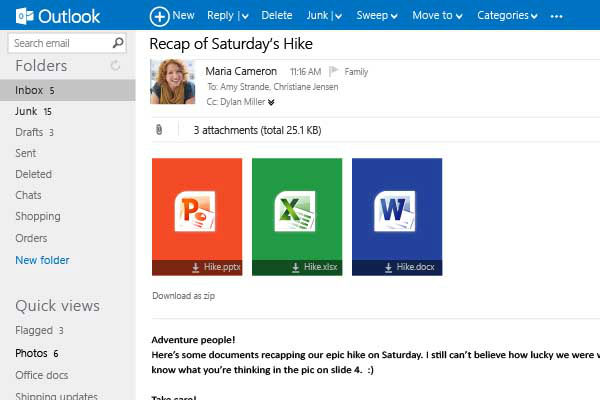This screenshot has width=600, height=400.
Task: Select the Inbox folder
Action: coord(29,90)
